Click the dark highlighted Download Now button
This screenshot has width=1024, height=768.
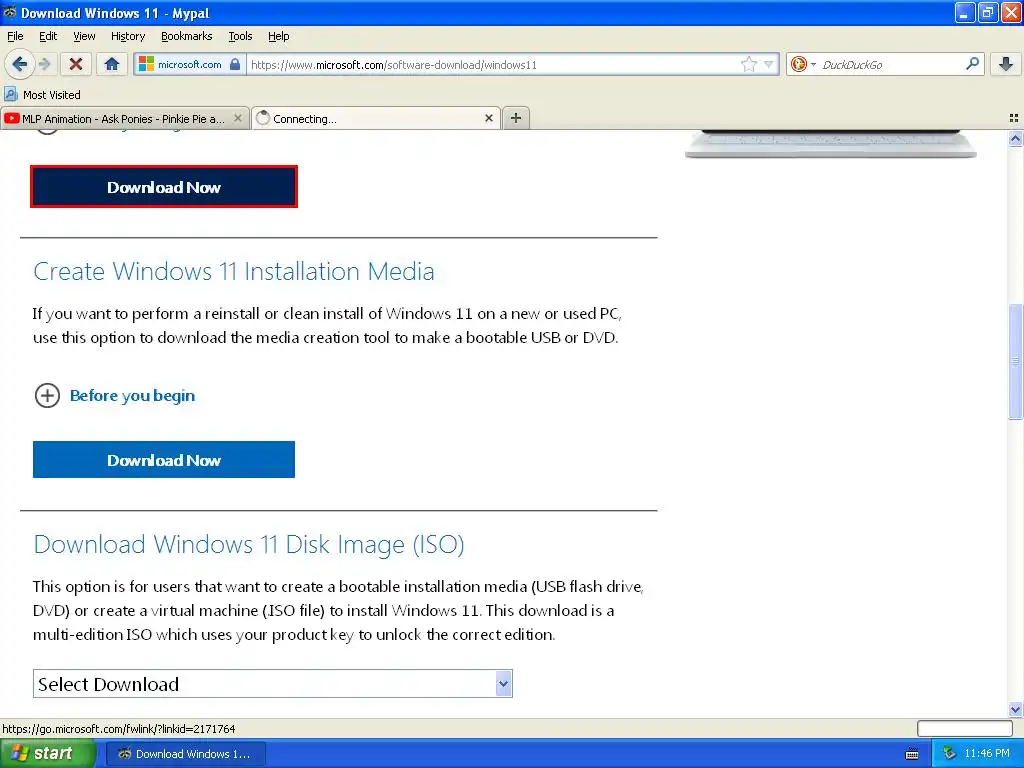(164, 187)
